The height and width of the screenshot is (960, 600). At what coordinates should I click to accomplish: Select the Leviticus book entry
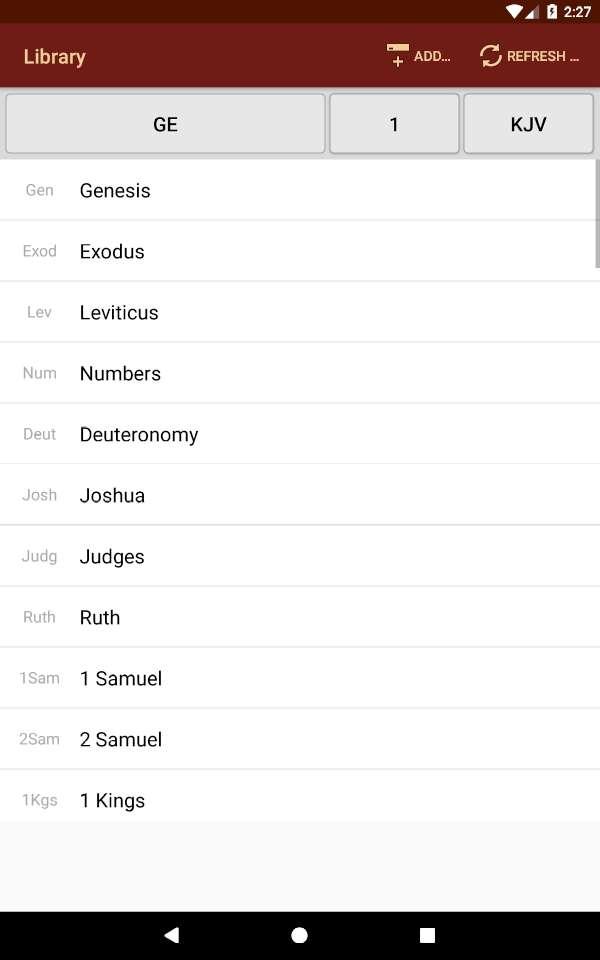(x=119, y=312)
